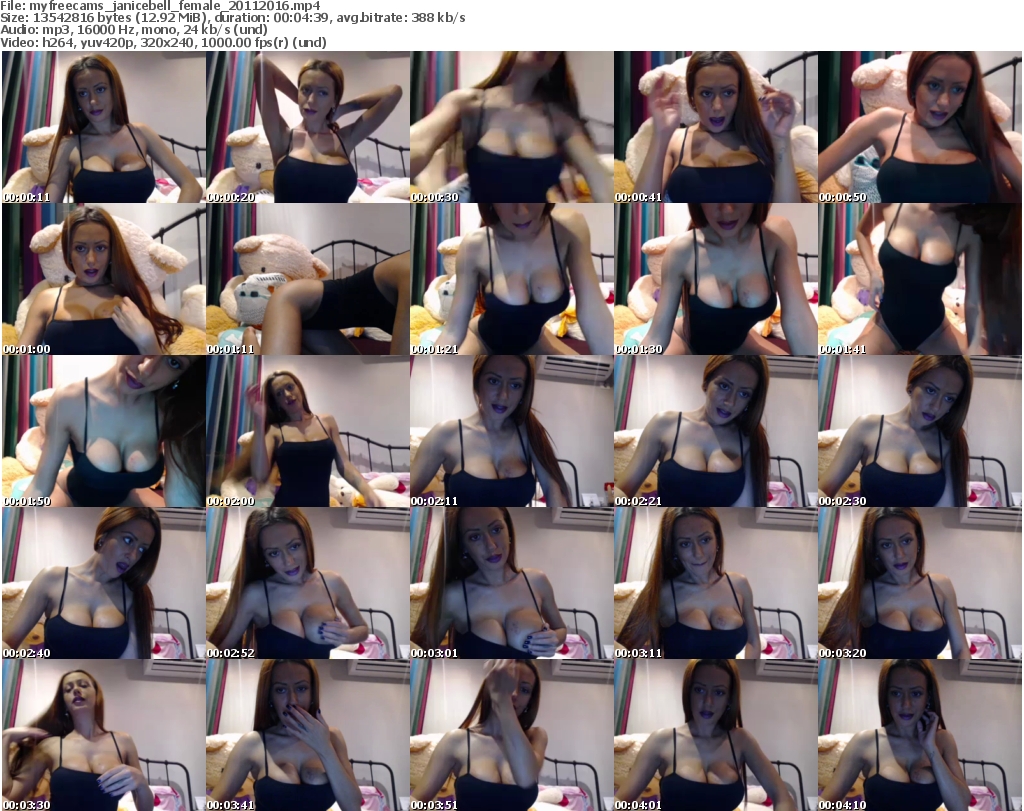Open the frame thumbnail stamped 00:02:30
This screenshot has width=1024, height=811.
920,432
